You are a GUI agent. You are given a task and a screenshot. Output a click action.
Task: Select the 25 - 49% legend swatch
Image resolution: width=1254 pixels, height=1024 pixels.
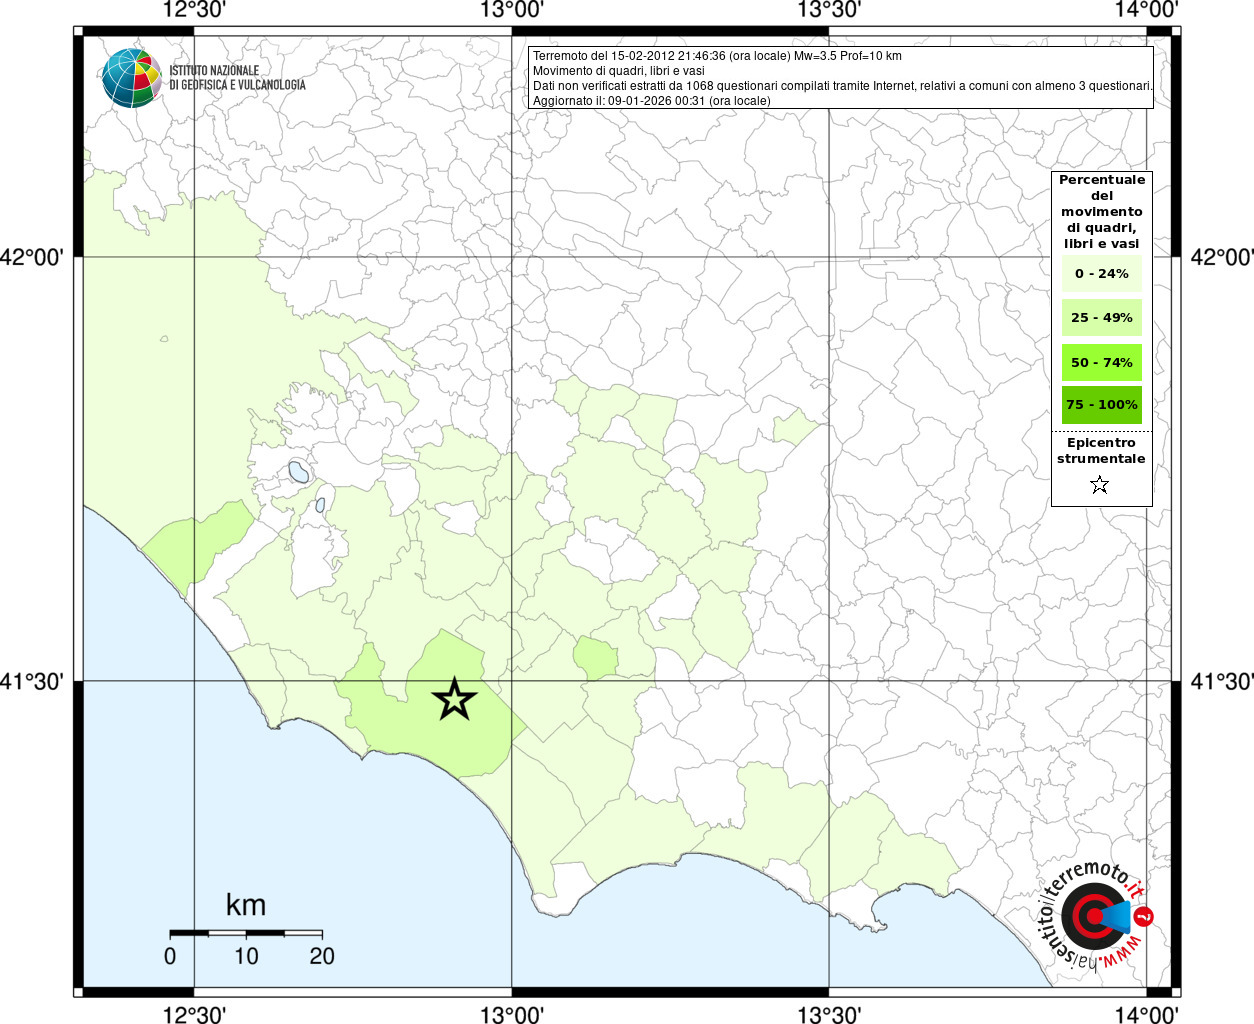tap(1101, 317)
